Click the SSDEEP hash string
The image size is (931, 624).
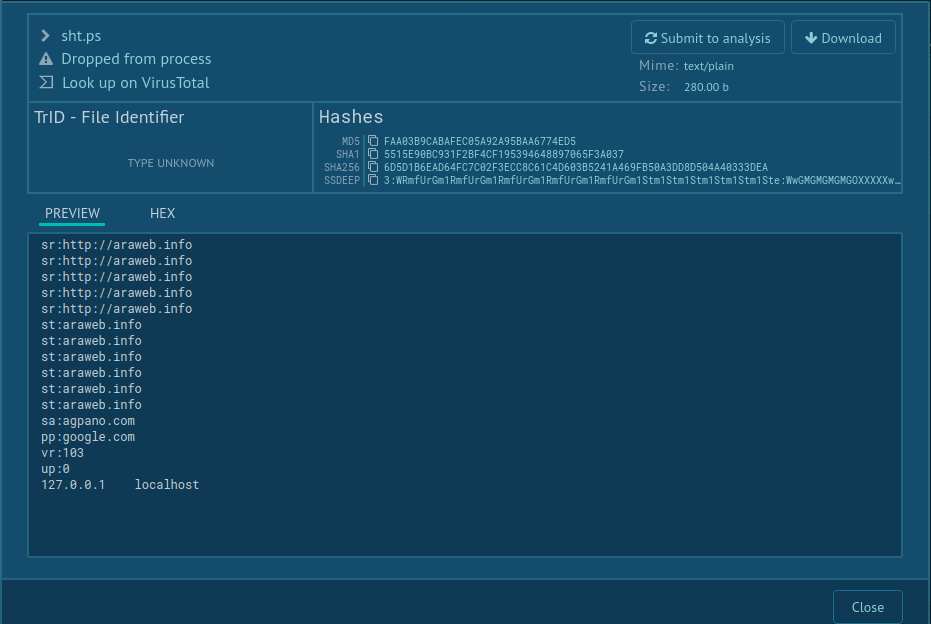click(x=642, y=180)
